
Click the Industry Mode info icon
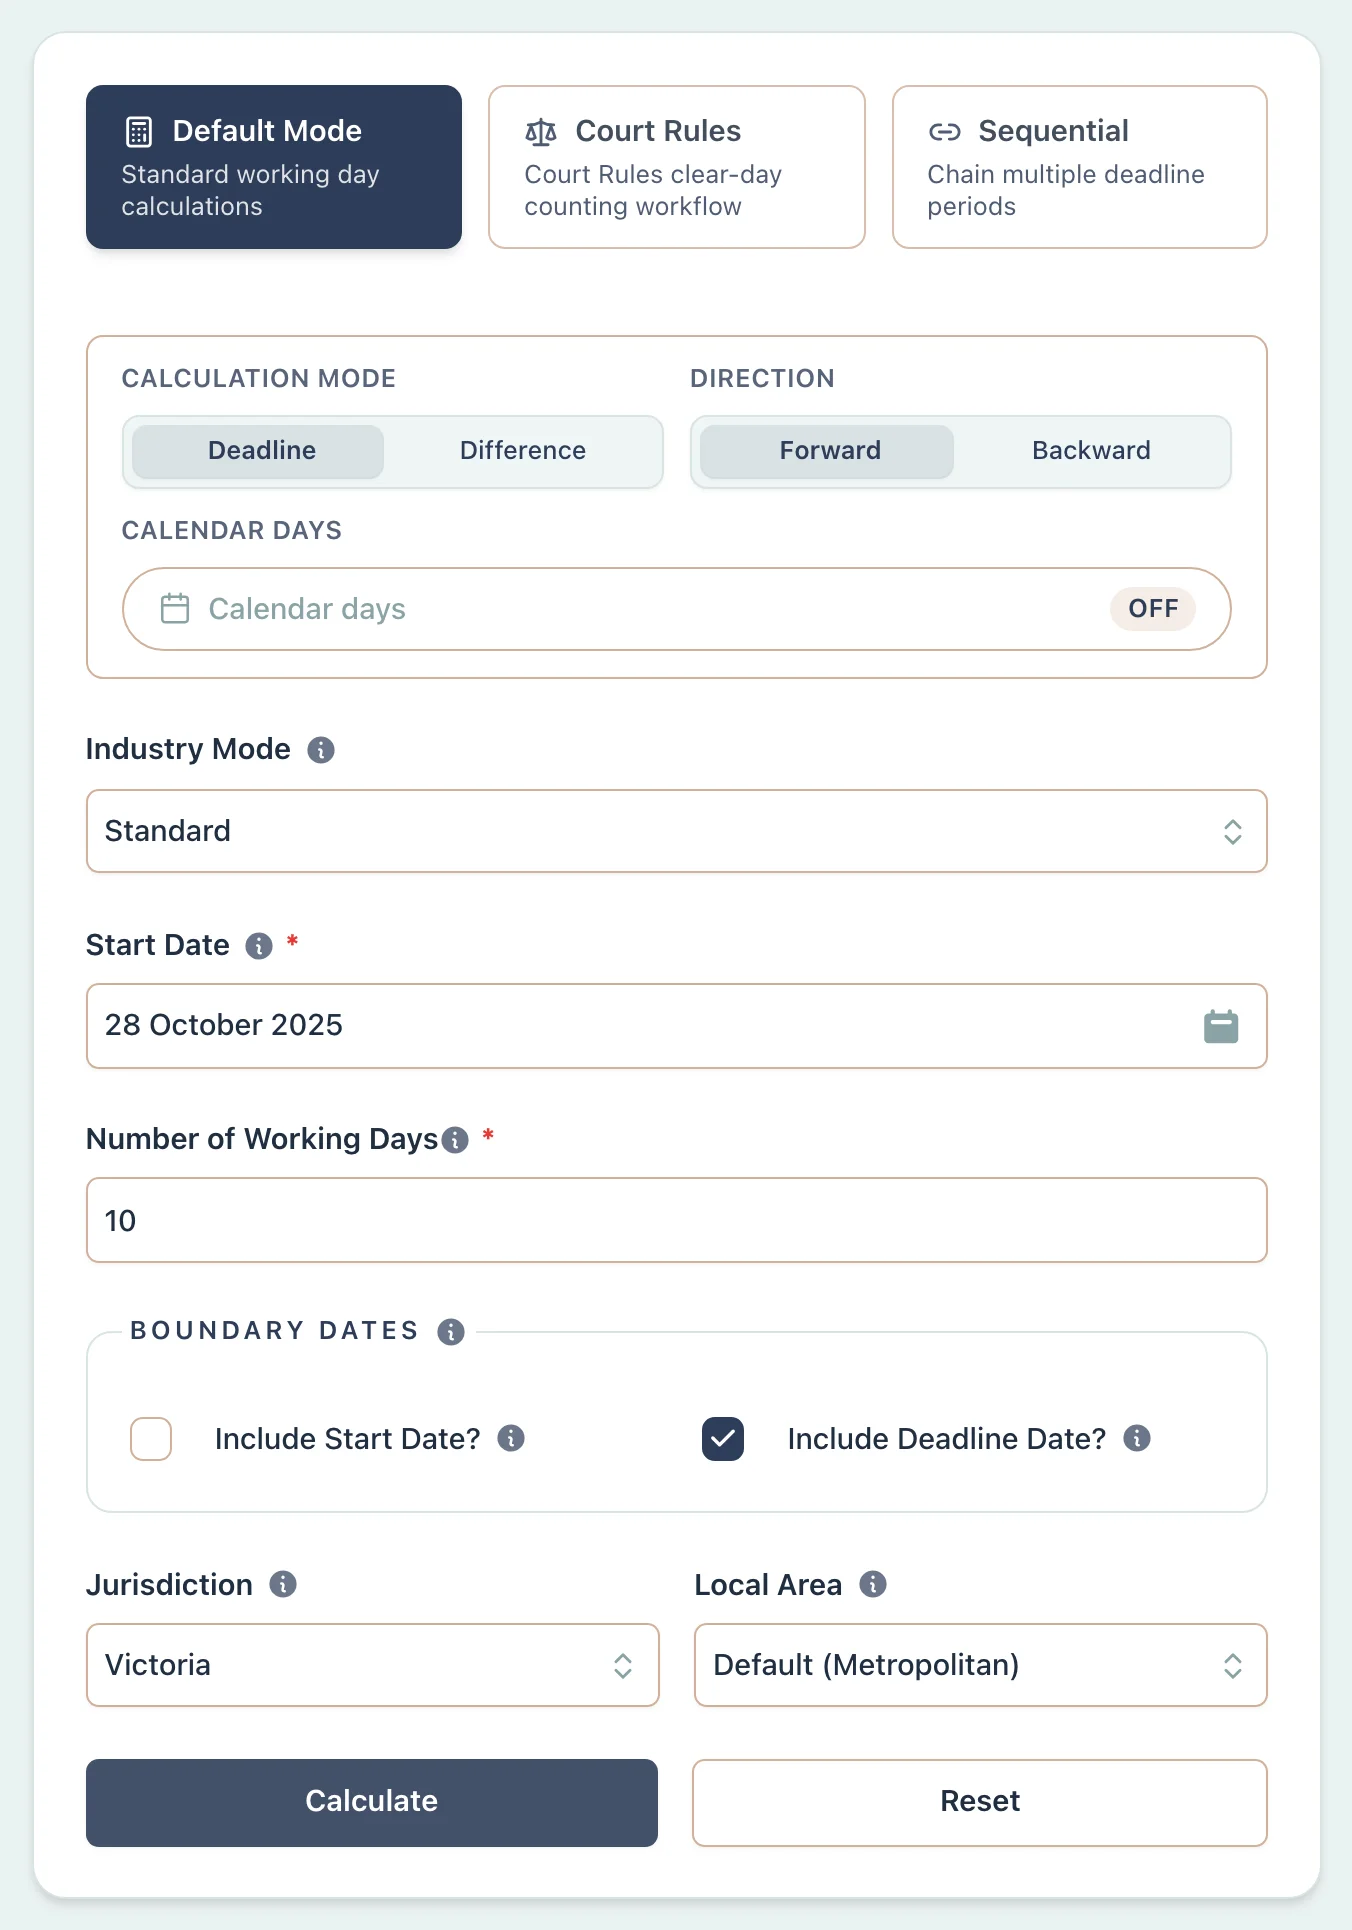(x=320, y=750)
